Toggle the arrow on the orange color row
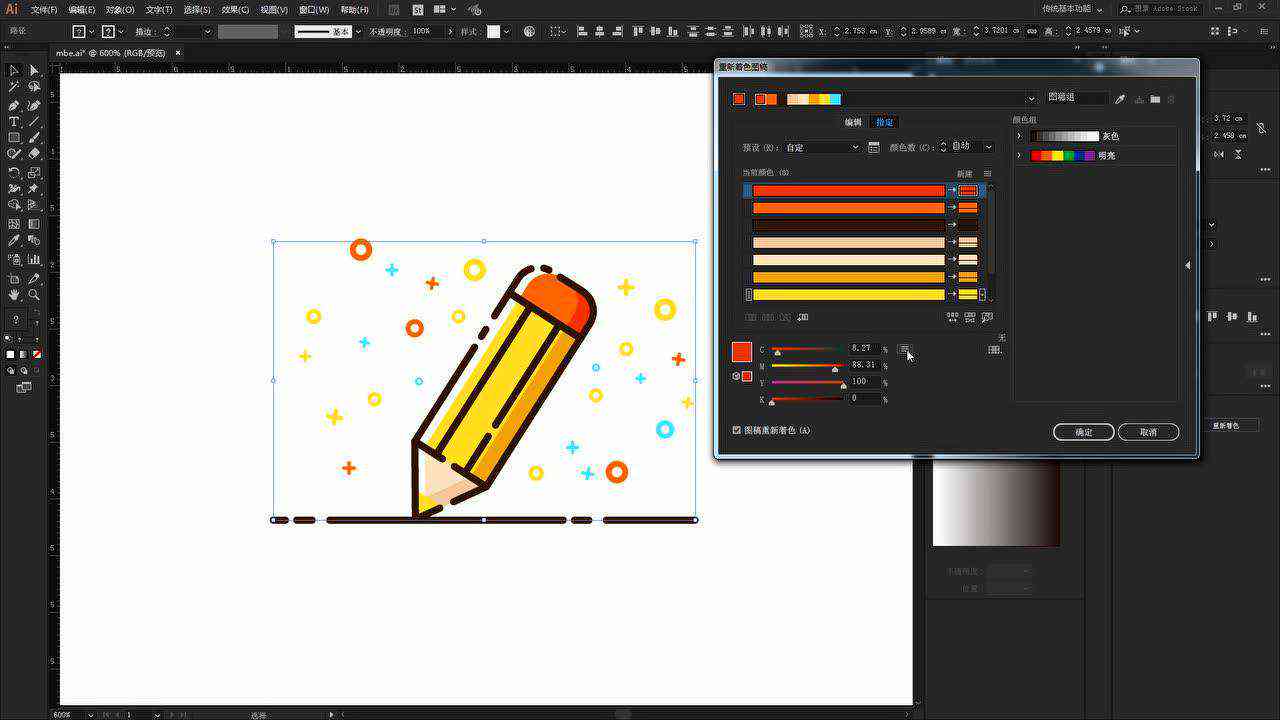This screenshot has width=1280, height=720. click(x=952, y=207)
